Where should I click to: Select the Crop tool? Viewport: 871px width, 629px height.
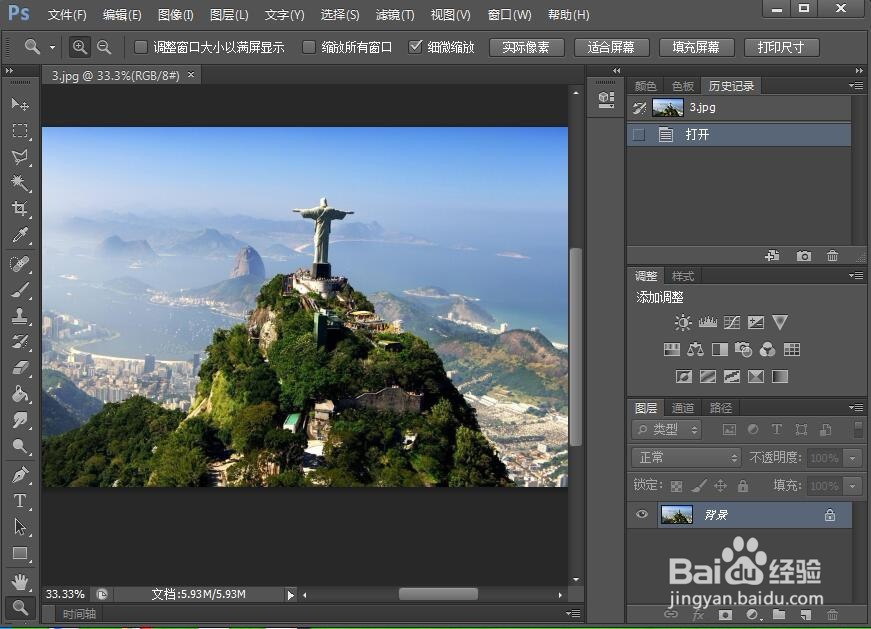coord(20,209)
